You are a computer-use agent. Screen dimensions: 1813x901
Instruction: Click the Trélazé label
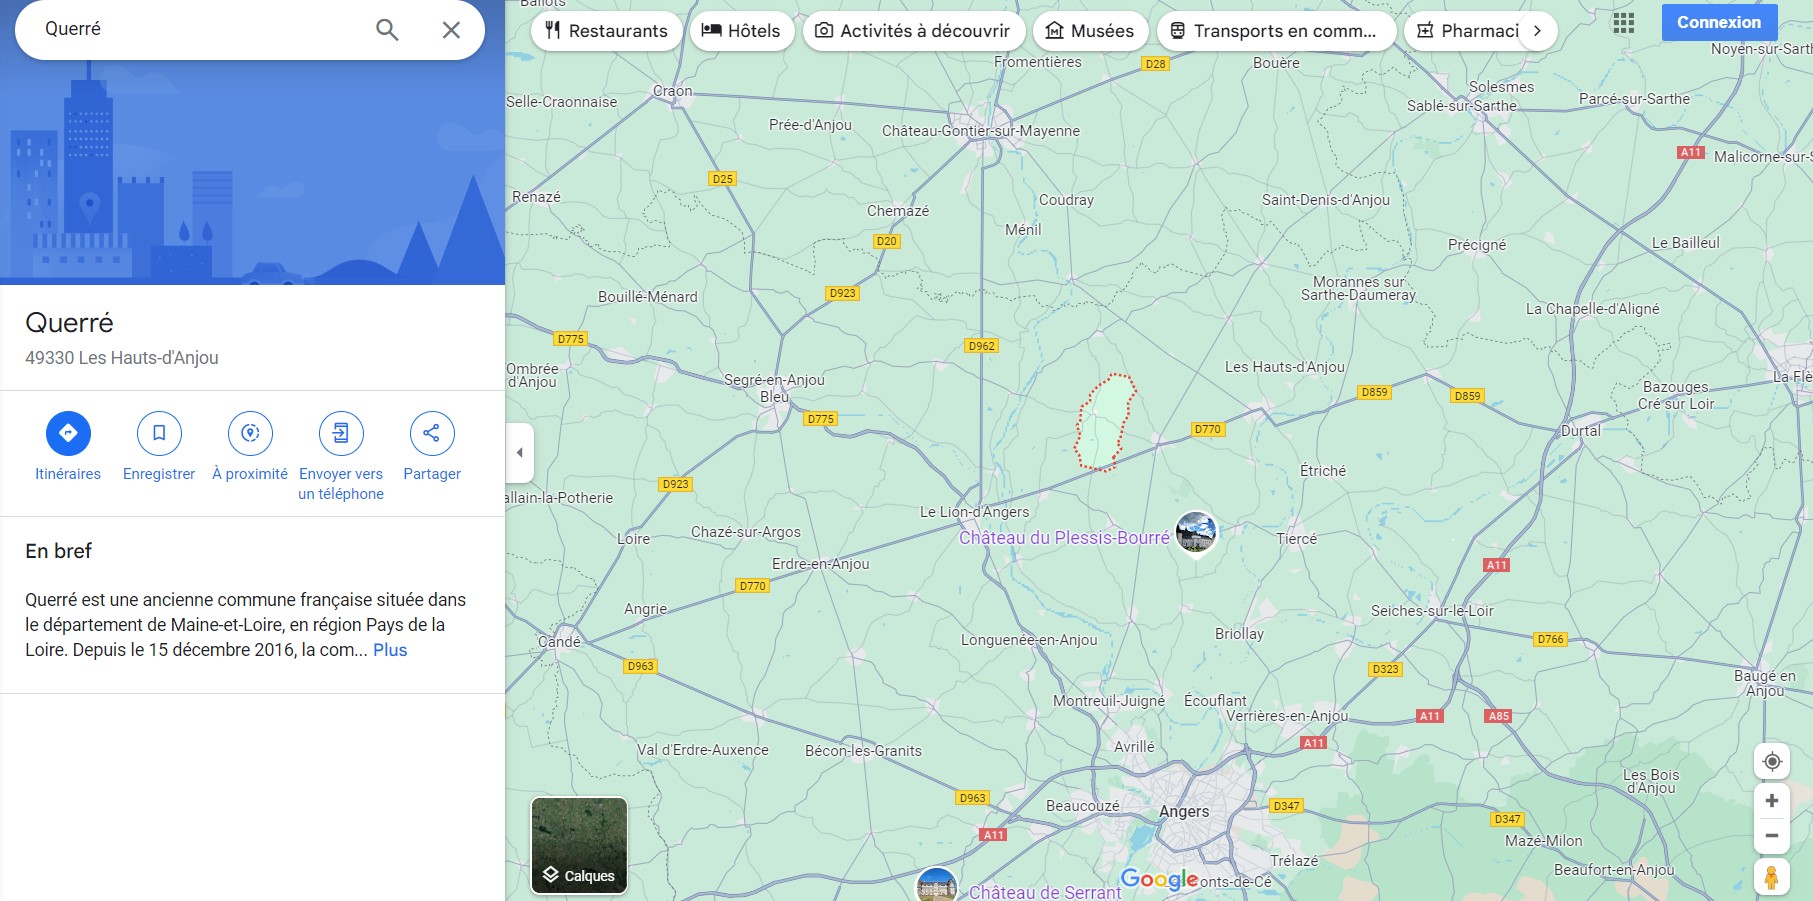coord(1294,861)
